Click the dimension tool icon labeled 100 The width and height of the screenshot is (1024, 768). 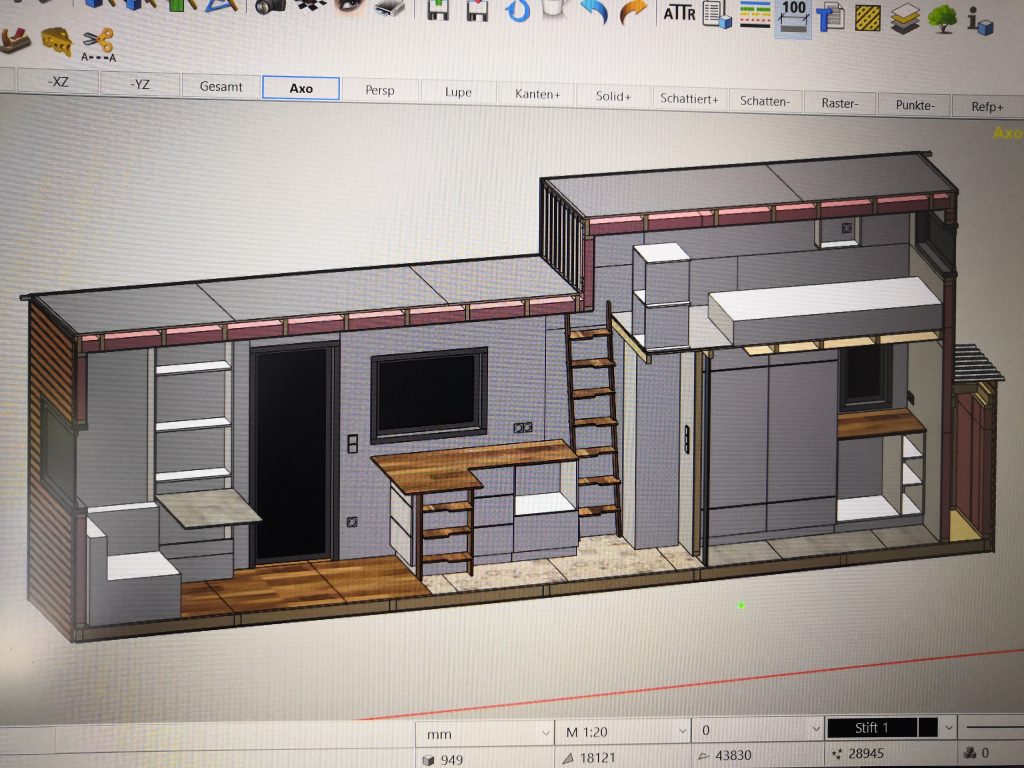click(793, 15)
